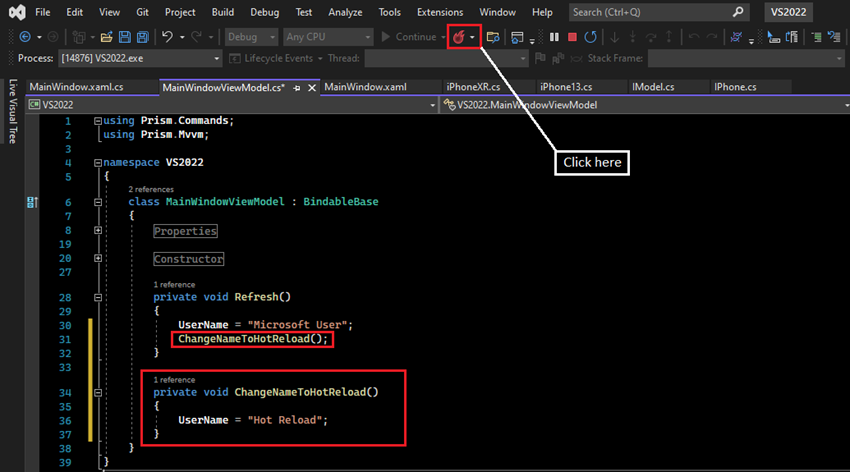
Task: Click the Step Over curved-arrow icon
Action: click(651, 37)
